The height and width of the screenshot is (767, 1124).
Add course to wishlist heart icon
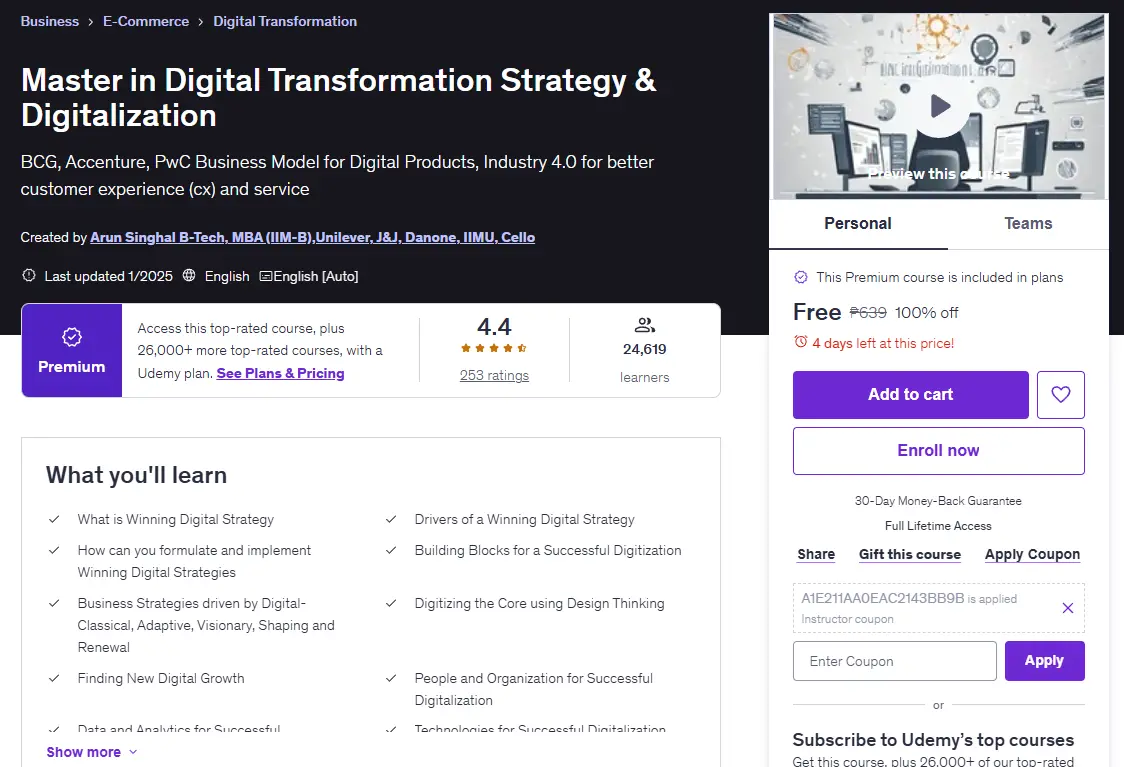click(x=1060, y=394)
